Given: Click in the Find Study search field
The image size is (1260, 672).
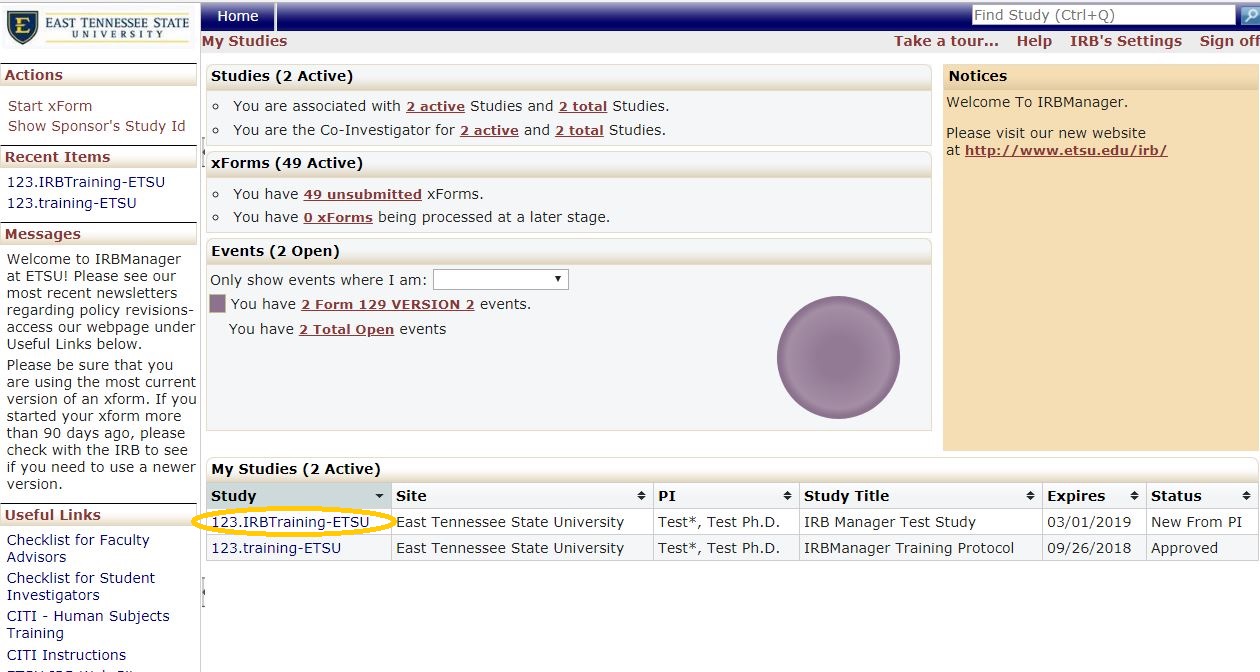Looking at the screenshot, I should pyautogui.click(x=1103, y=15).
